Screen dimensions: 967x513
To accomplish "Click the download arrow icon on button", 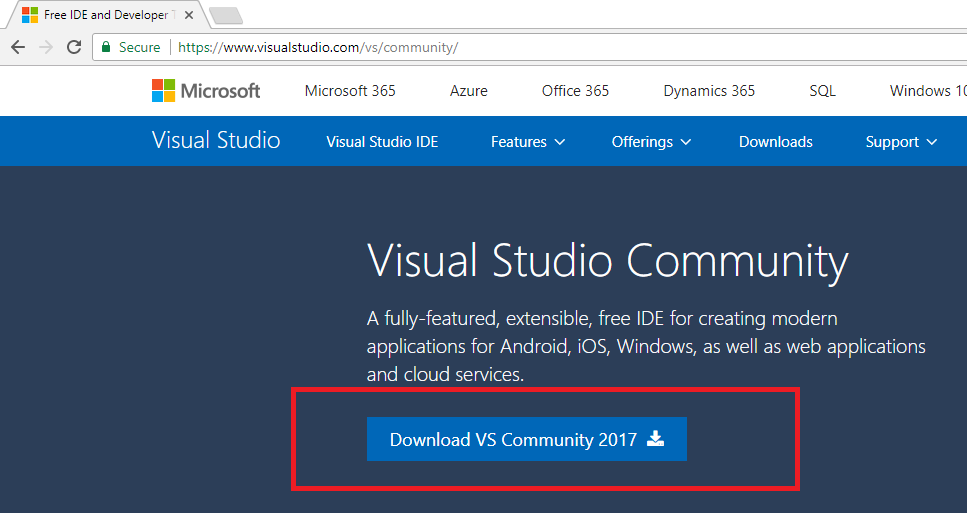I will click(x=656, y=438).
